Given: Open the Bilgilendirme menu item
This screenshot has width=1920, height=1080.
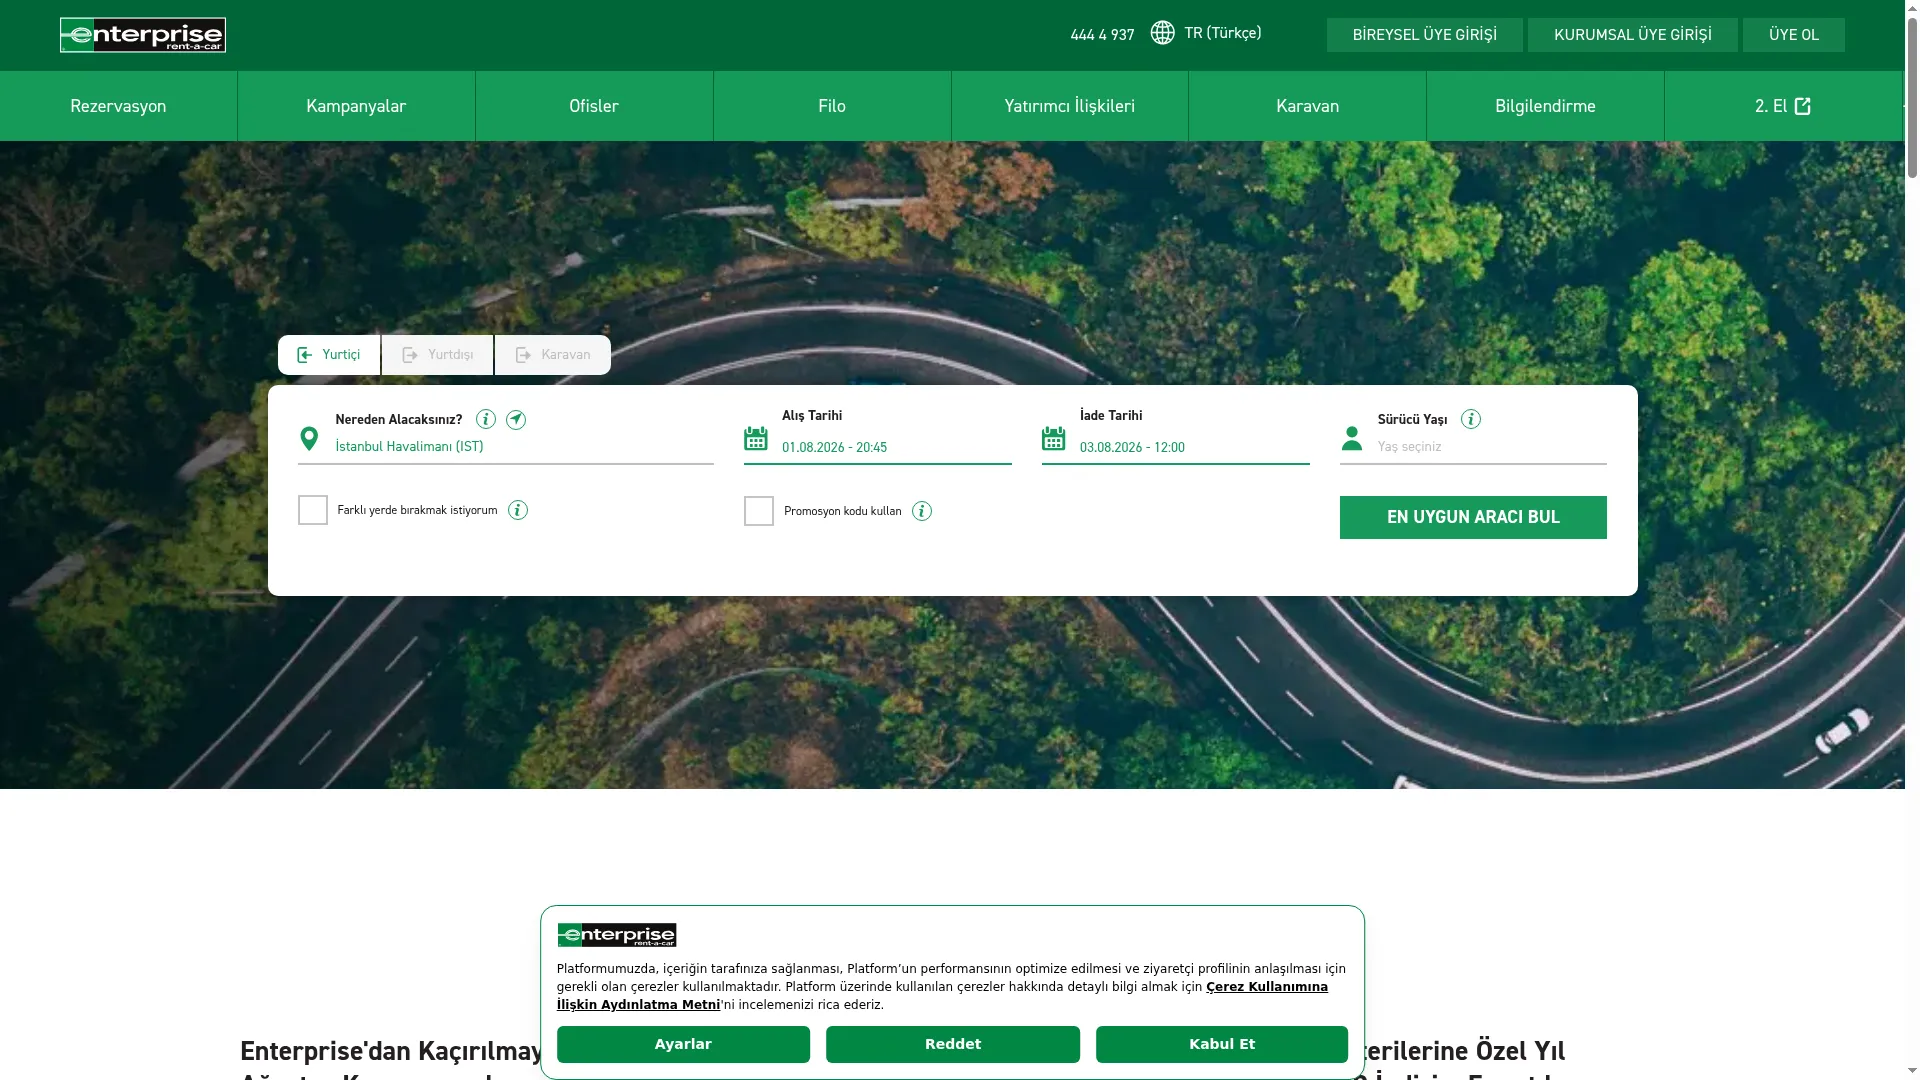Looking at the screenshot, I should (1545, 106).
